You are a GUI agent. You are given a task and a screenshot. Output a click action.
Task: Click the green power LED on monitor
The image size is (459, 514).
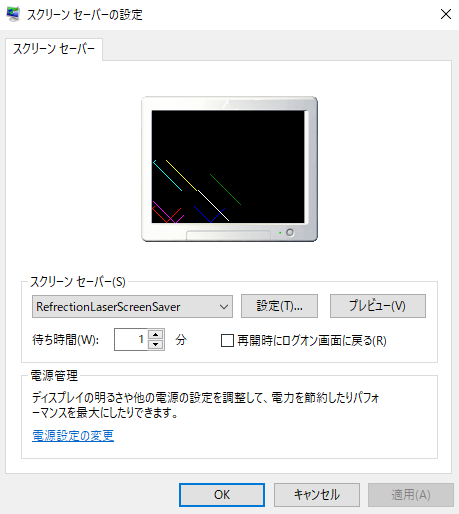[280, 233]
